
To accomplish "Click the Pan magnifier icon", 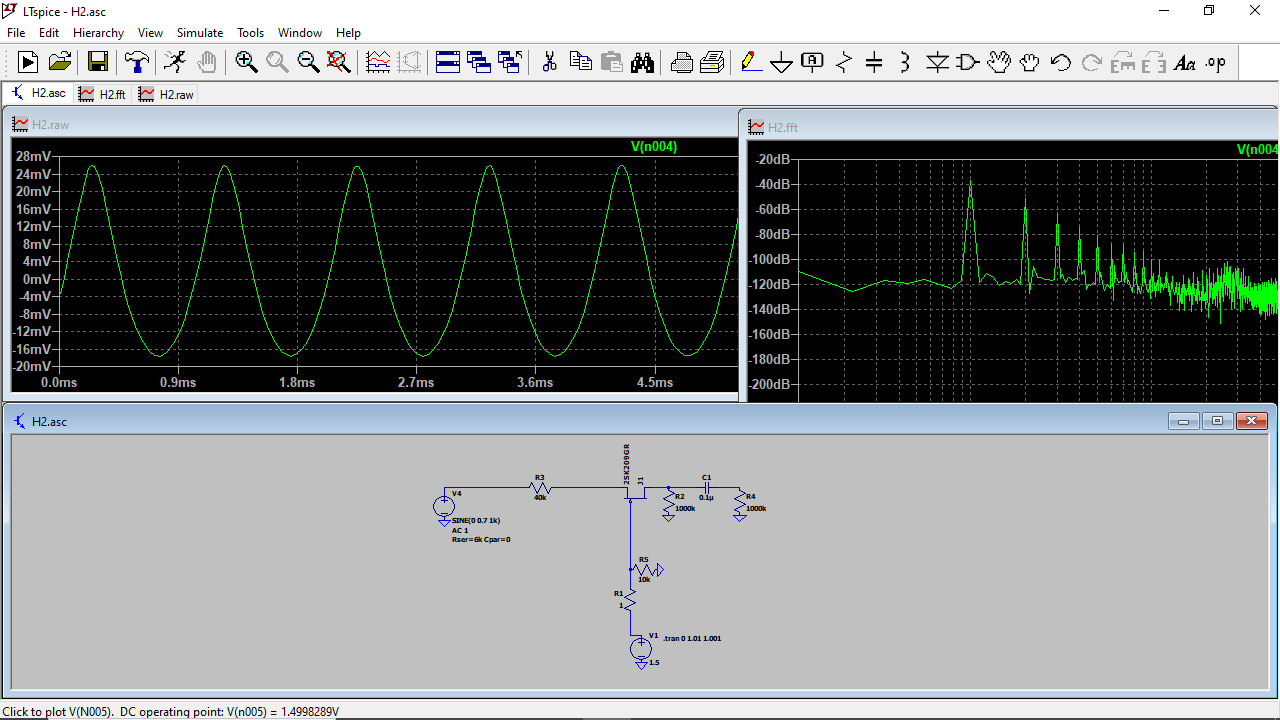I will pyautogui.click(x=277, y=62).
